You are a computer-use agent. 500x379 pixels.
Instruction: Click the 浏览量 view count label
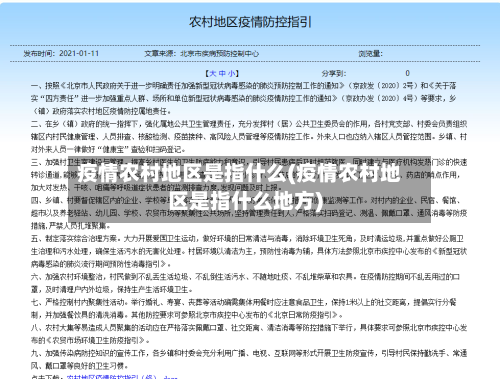click(x=371, y=53)
